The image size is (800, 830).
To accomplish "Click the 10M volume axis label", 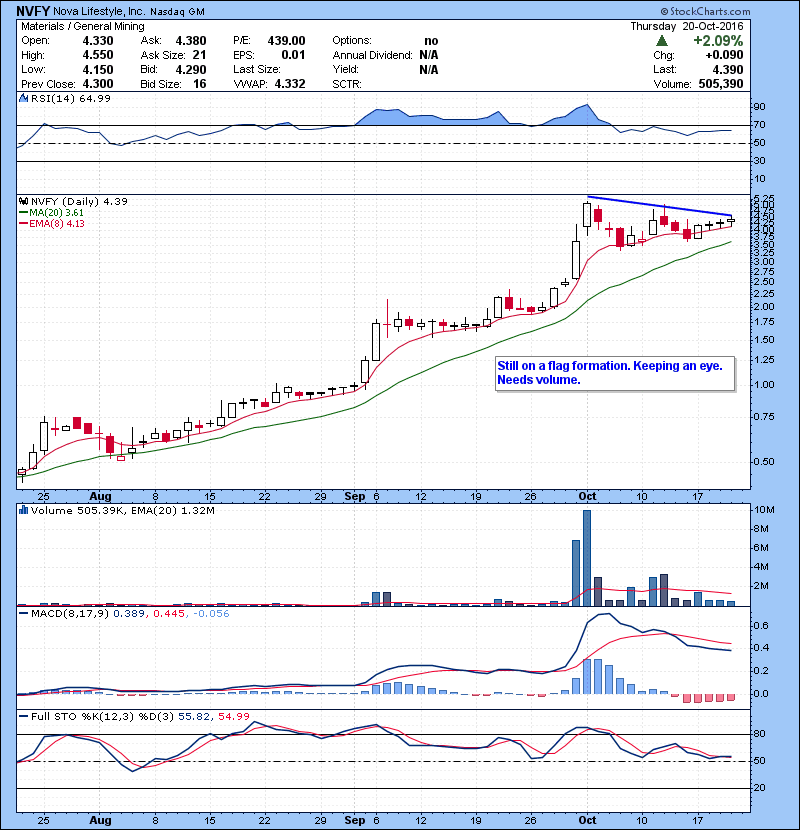I will (764, 510).
